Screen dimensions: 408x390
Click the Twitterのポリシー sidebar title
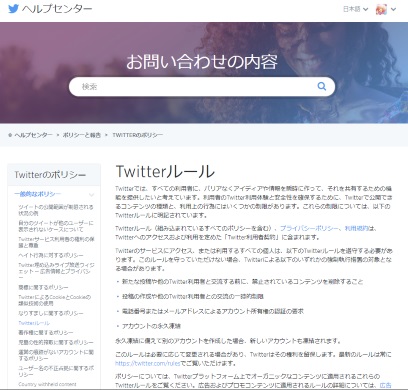point(50,175)
